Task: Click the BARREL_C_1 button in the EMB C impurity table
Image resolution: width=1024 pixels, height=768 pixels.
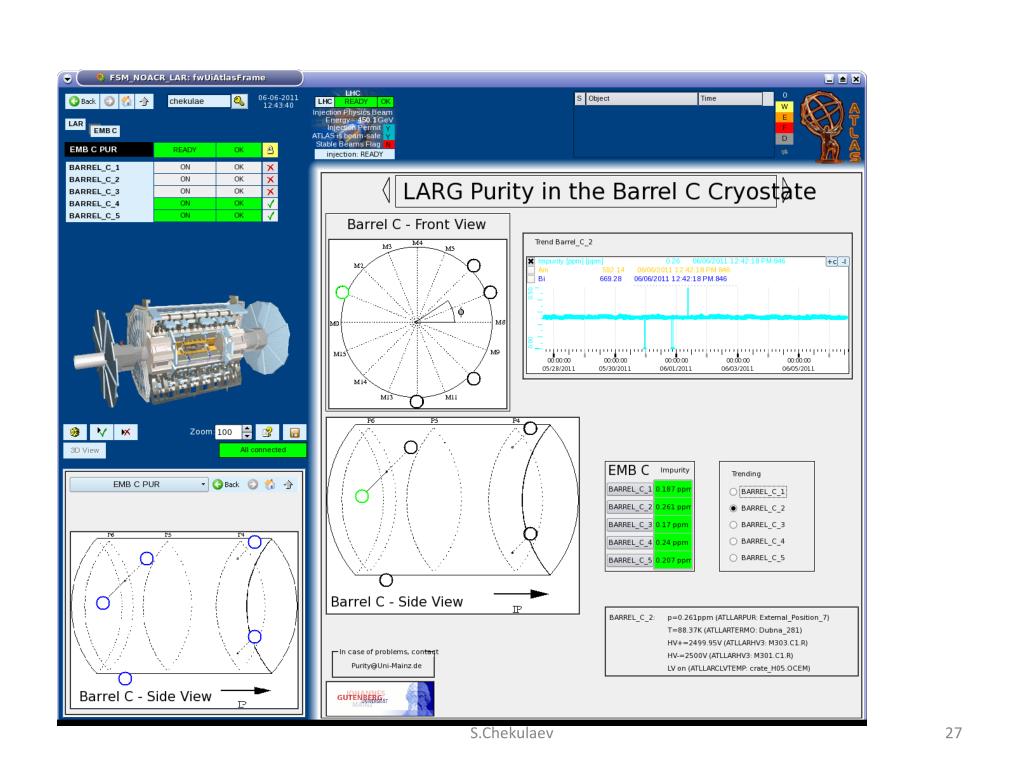Action: tap(630, 489)
